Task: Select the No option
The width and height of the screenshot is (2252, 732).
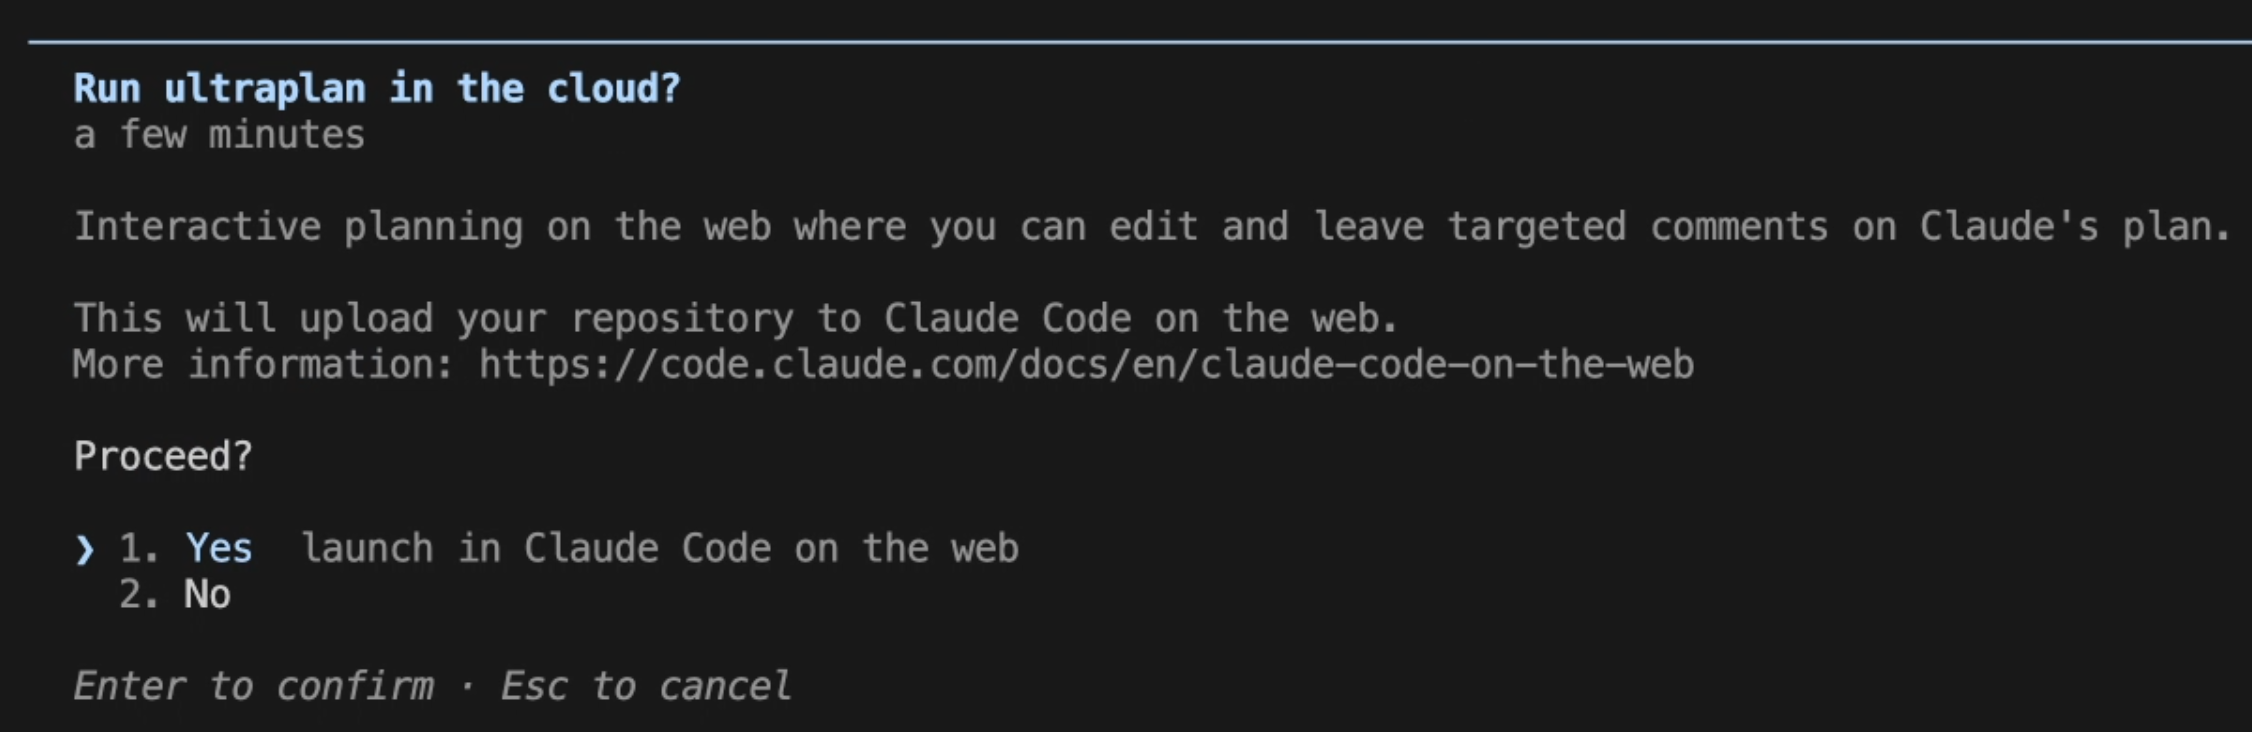Action: pyautogui.click(x=207, y=594)
